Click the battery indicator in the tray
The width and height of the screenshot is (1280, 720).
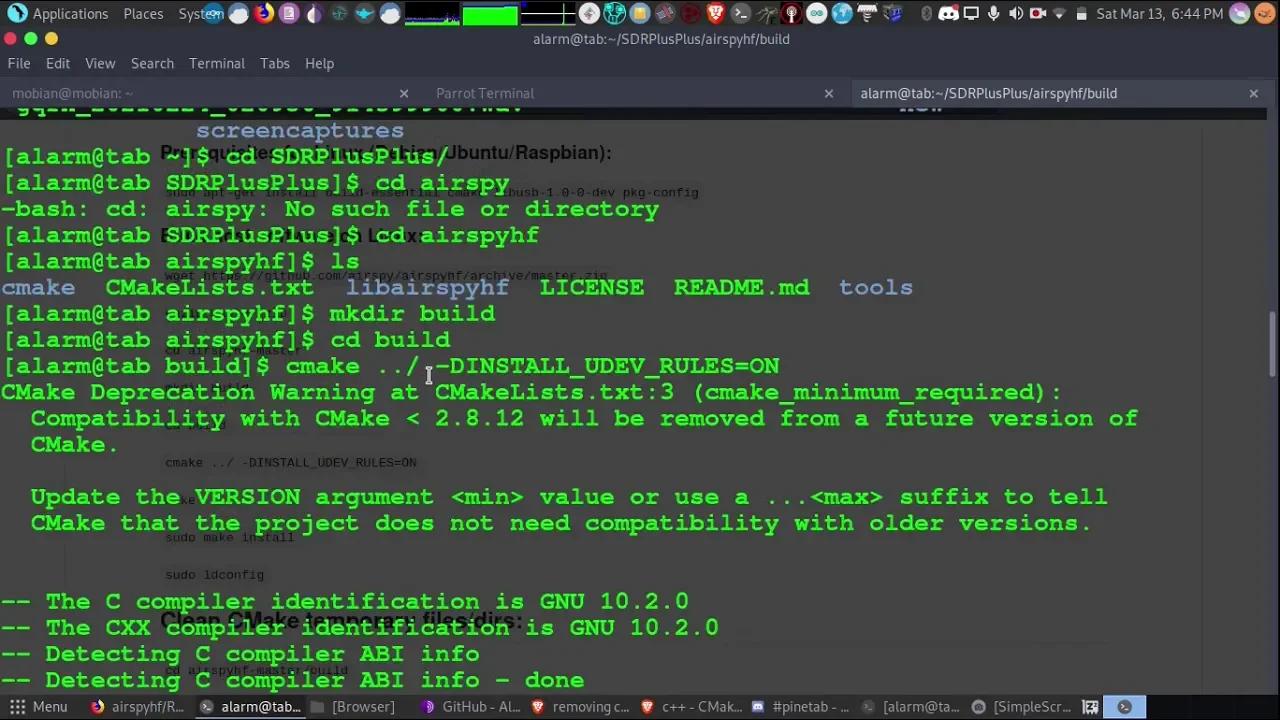1081,13
